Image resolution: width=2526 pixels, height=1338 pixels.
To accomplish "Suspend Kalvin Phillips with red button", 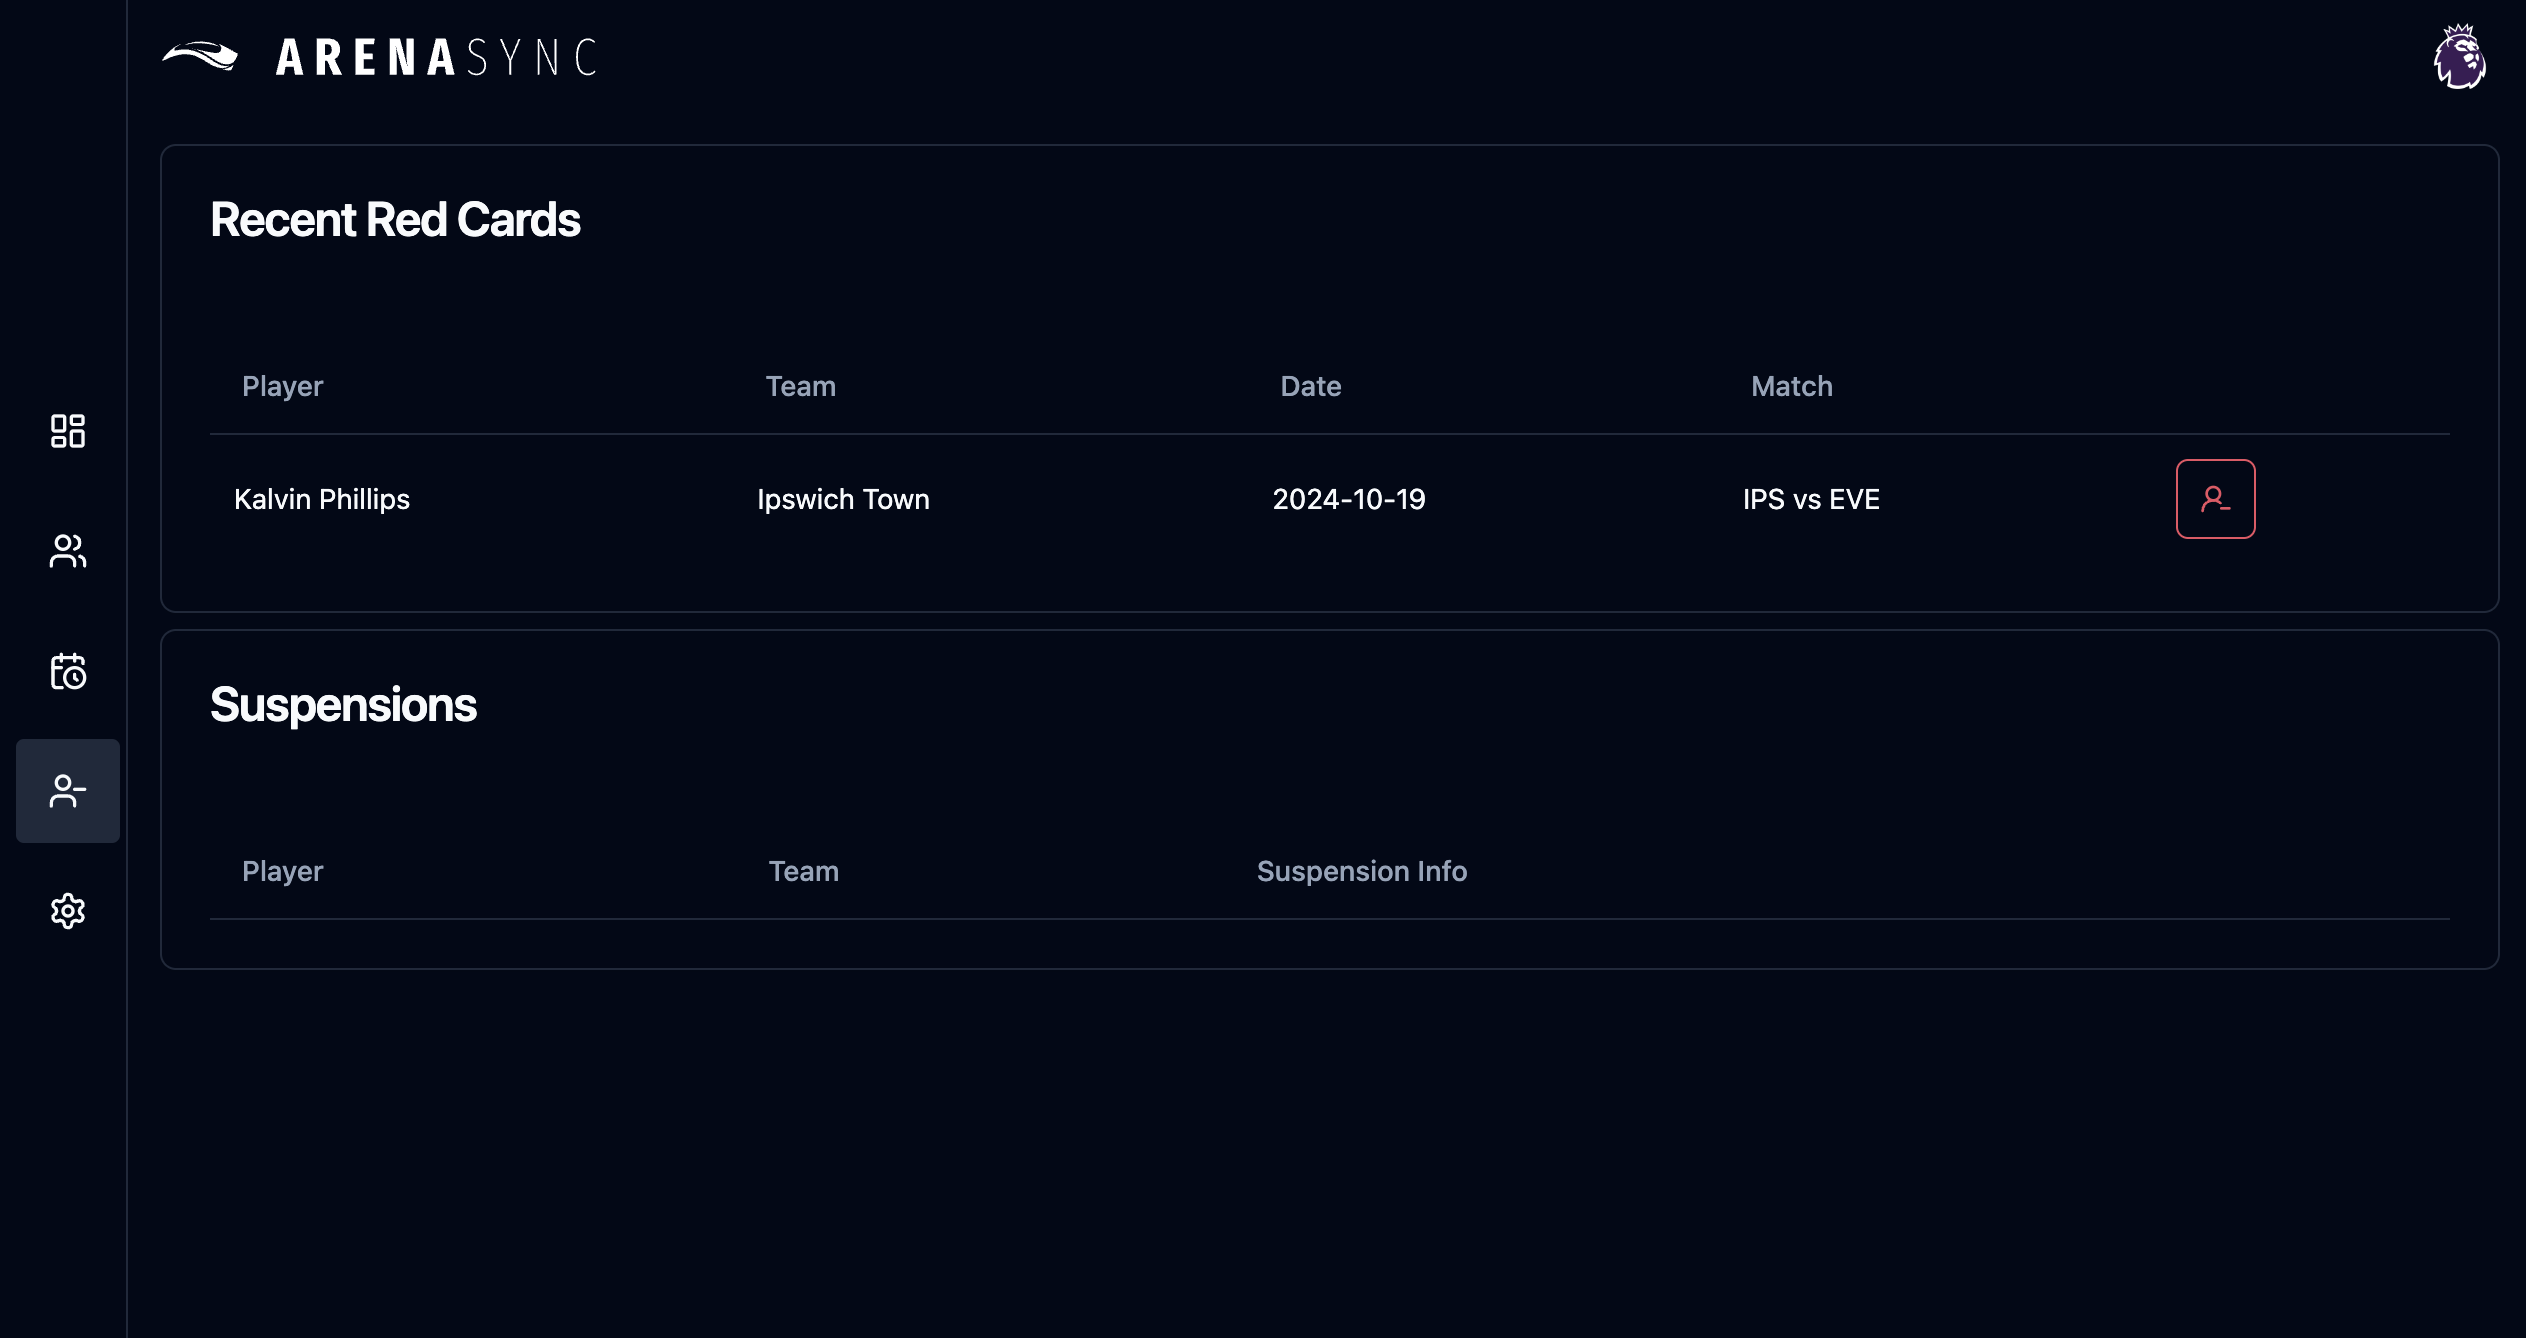I will 2215,499.
